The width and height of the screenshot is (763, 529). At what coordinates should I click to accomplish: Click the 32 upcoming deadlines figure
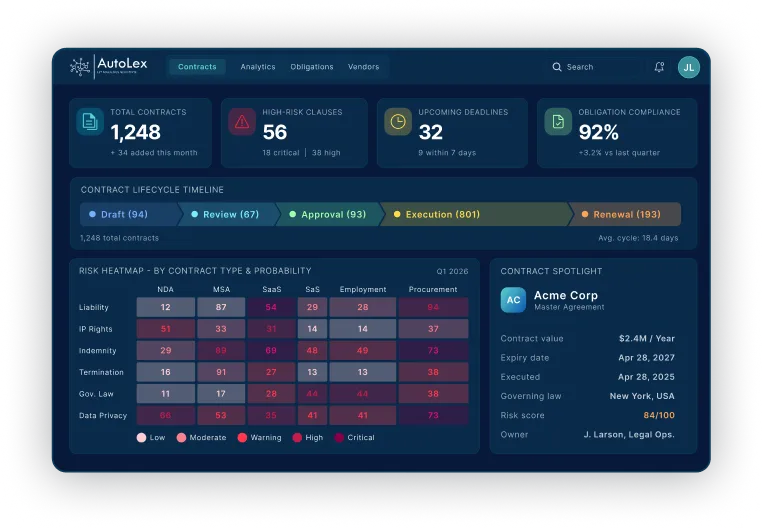[x=431, y=132]
